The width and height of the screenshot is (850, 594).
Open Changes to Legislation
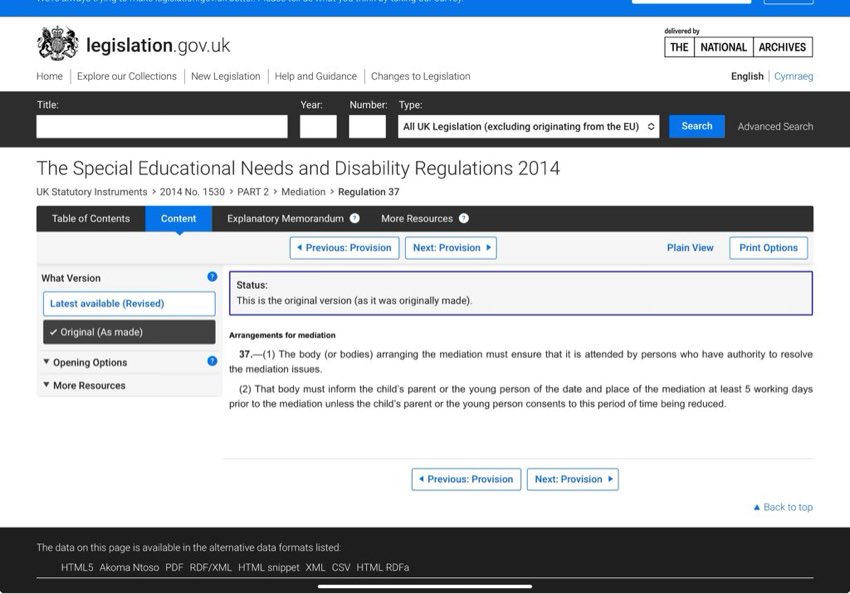(x=421, y=76)
